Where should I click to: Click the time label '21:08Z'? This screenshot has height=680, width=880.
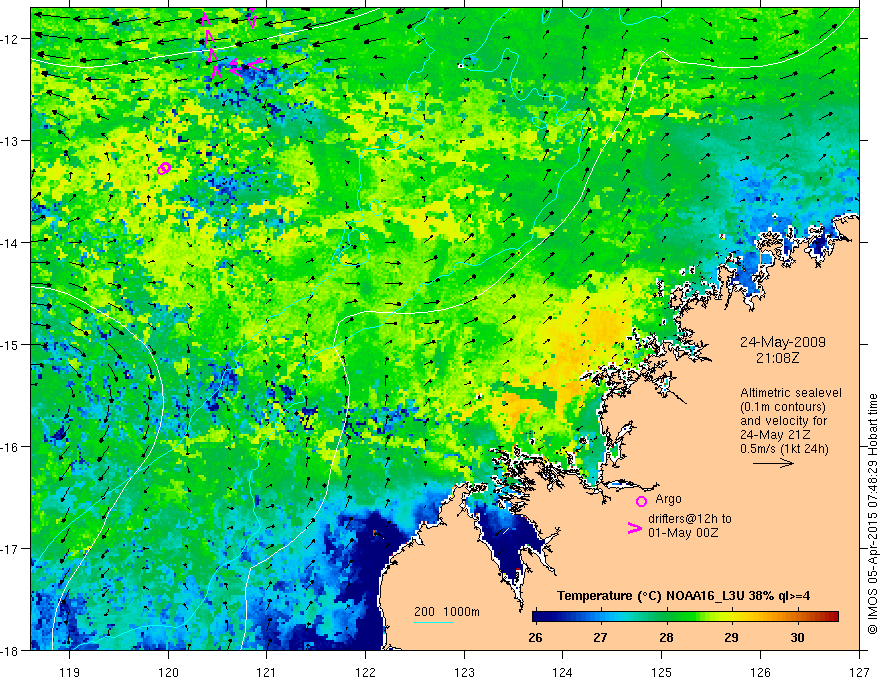click(777, 358)
